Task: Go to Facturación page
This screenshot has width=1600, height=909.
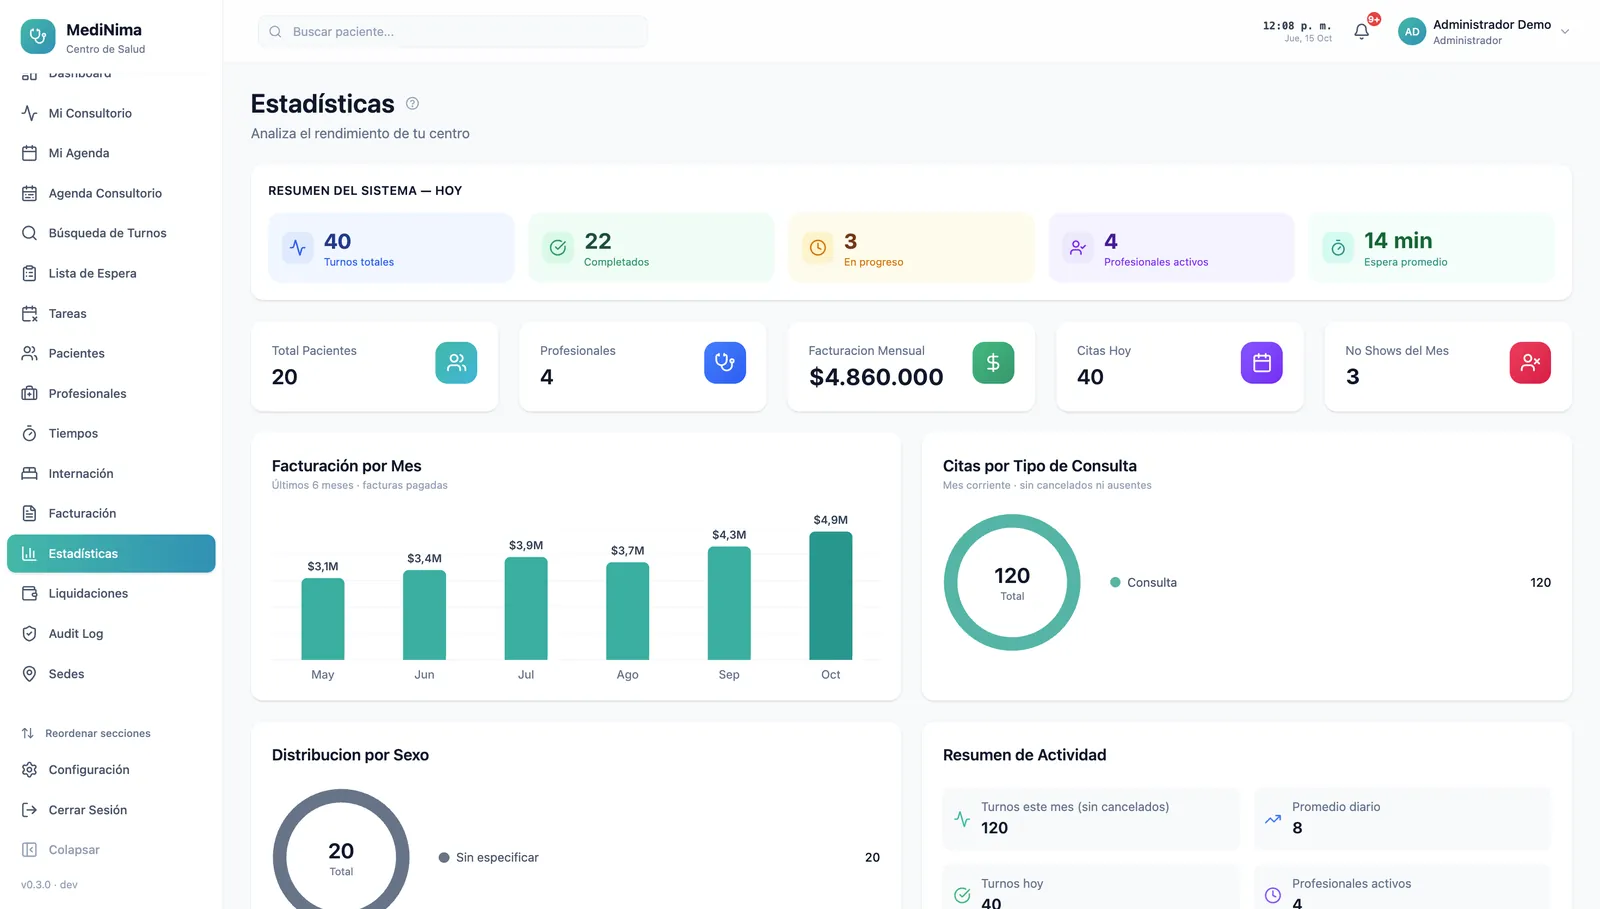Action: click(111, 514)
